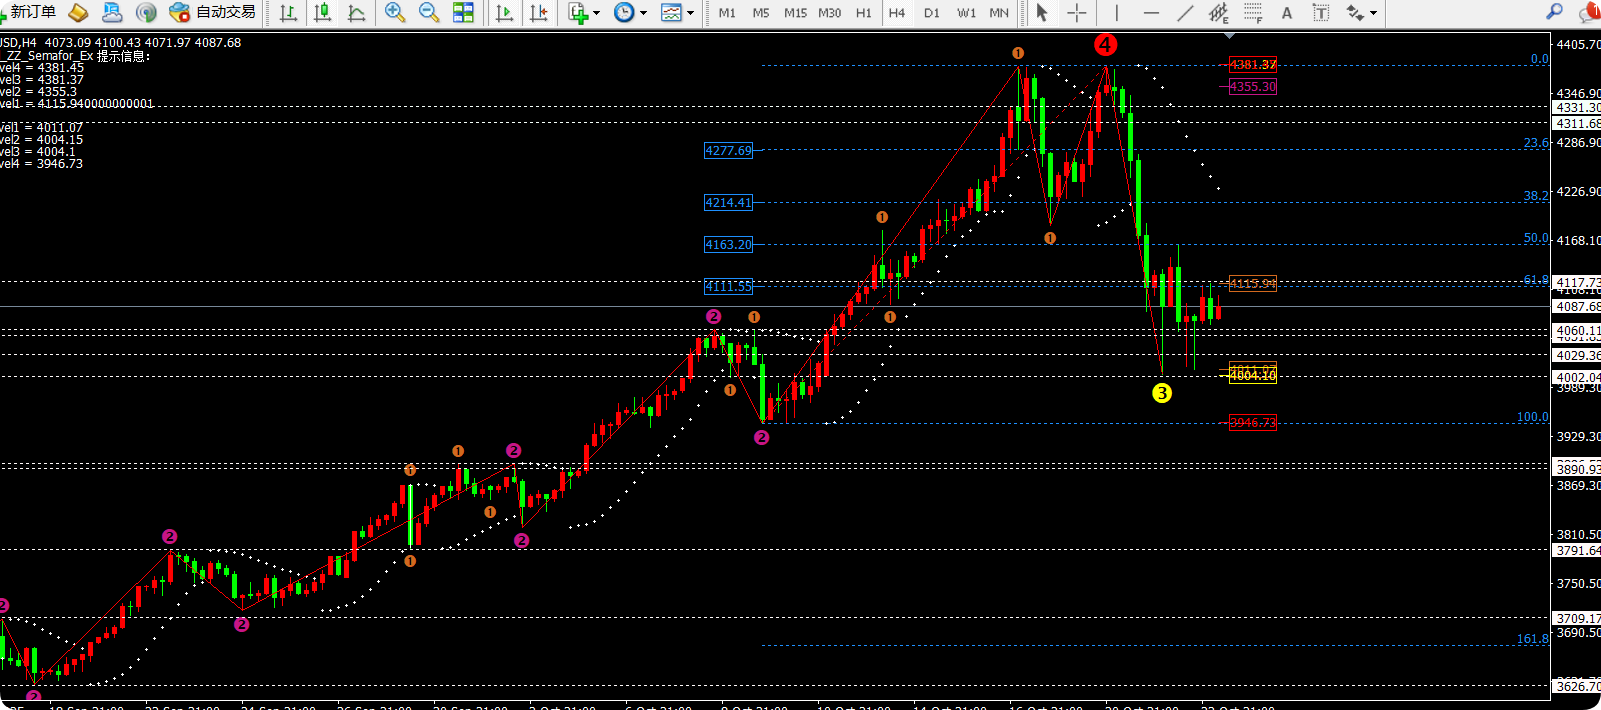Select the draw trendline tool
1601x710 pixels.
tap(1185, 13)
